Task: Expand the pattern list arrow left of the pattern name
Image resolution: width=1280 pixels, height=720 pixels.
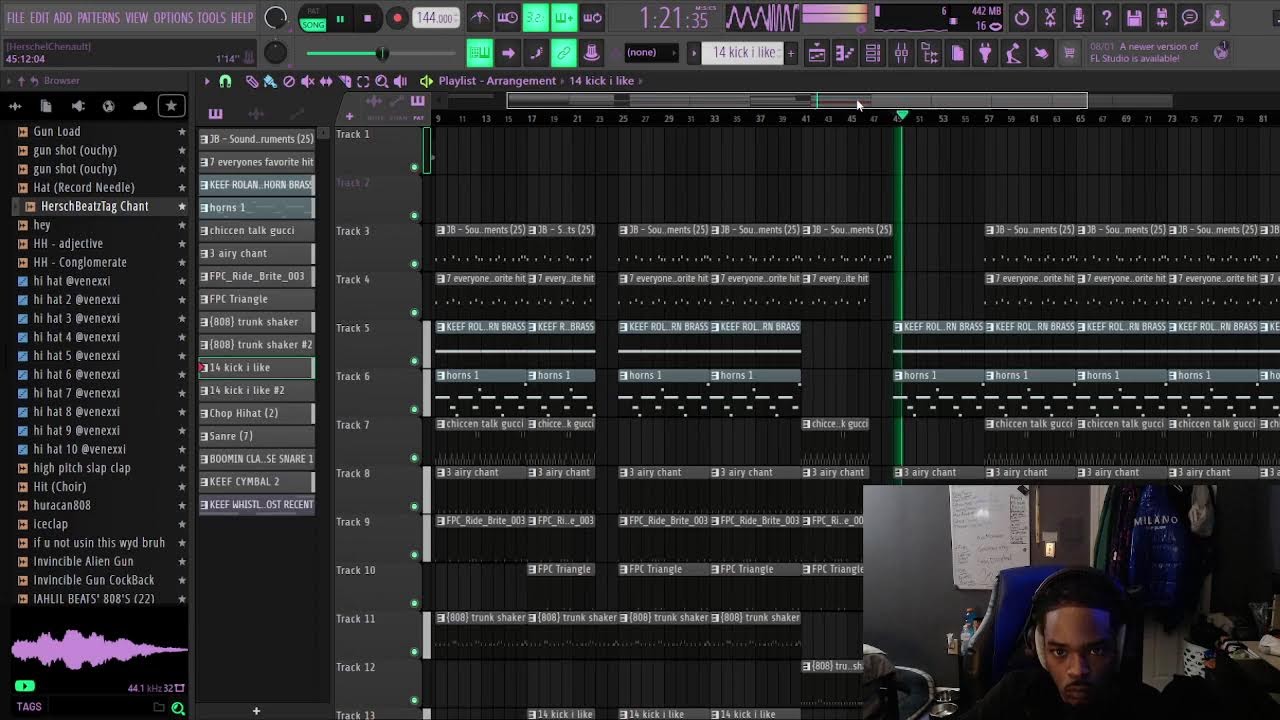Action: tap(694, 53)
